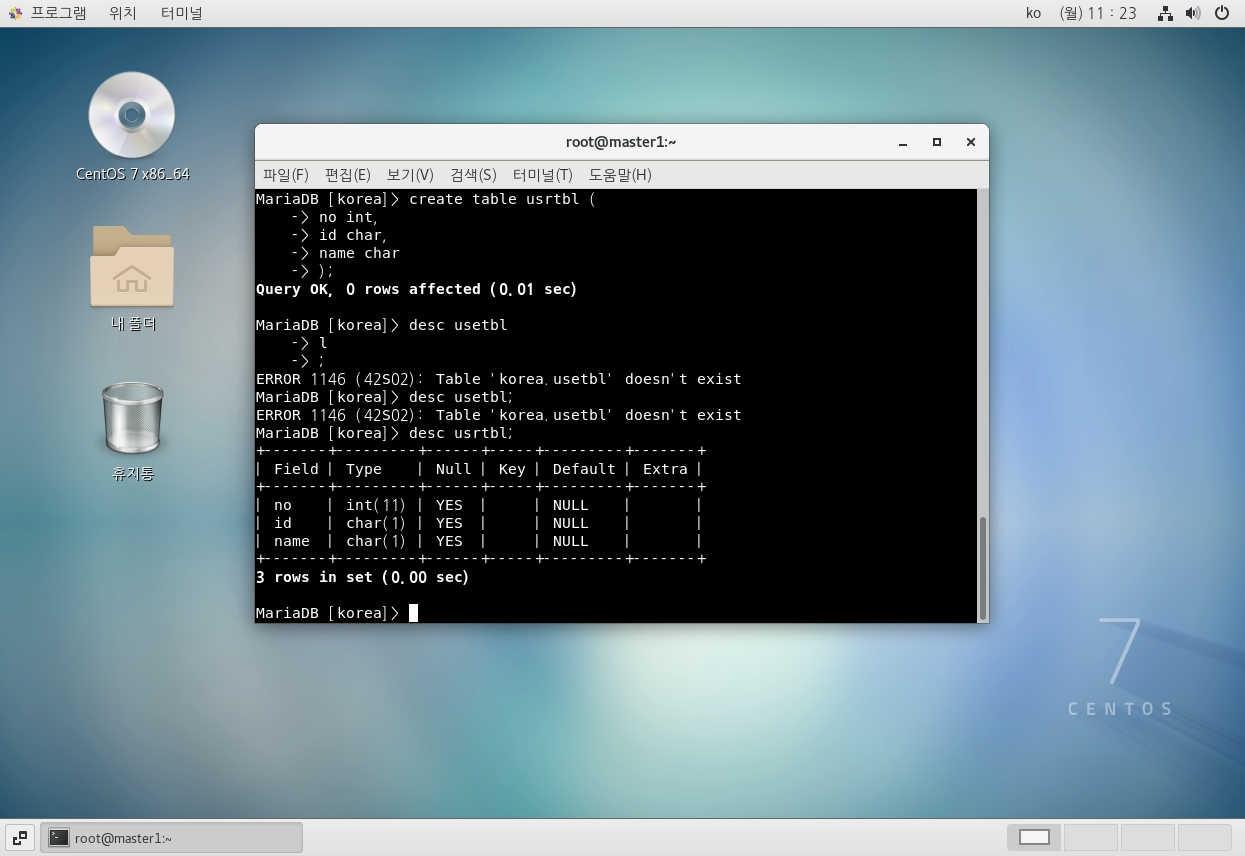1245x856 pixels.
Task: Click the terminal title bar root@master1:~
Action: coord(621,142)
